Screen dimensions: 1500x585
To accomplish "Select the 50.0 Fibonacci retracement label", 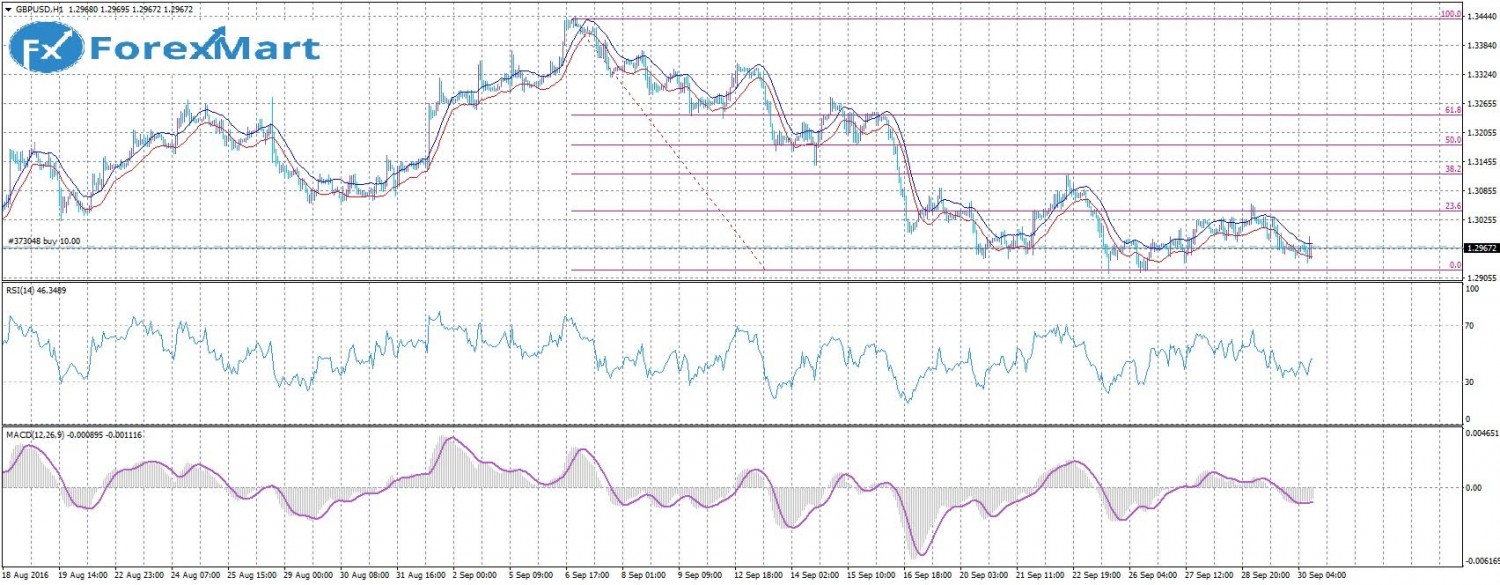I will tap(1453, 141).
